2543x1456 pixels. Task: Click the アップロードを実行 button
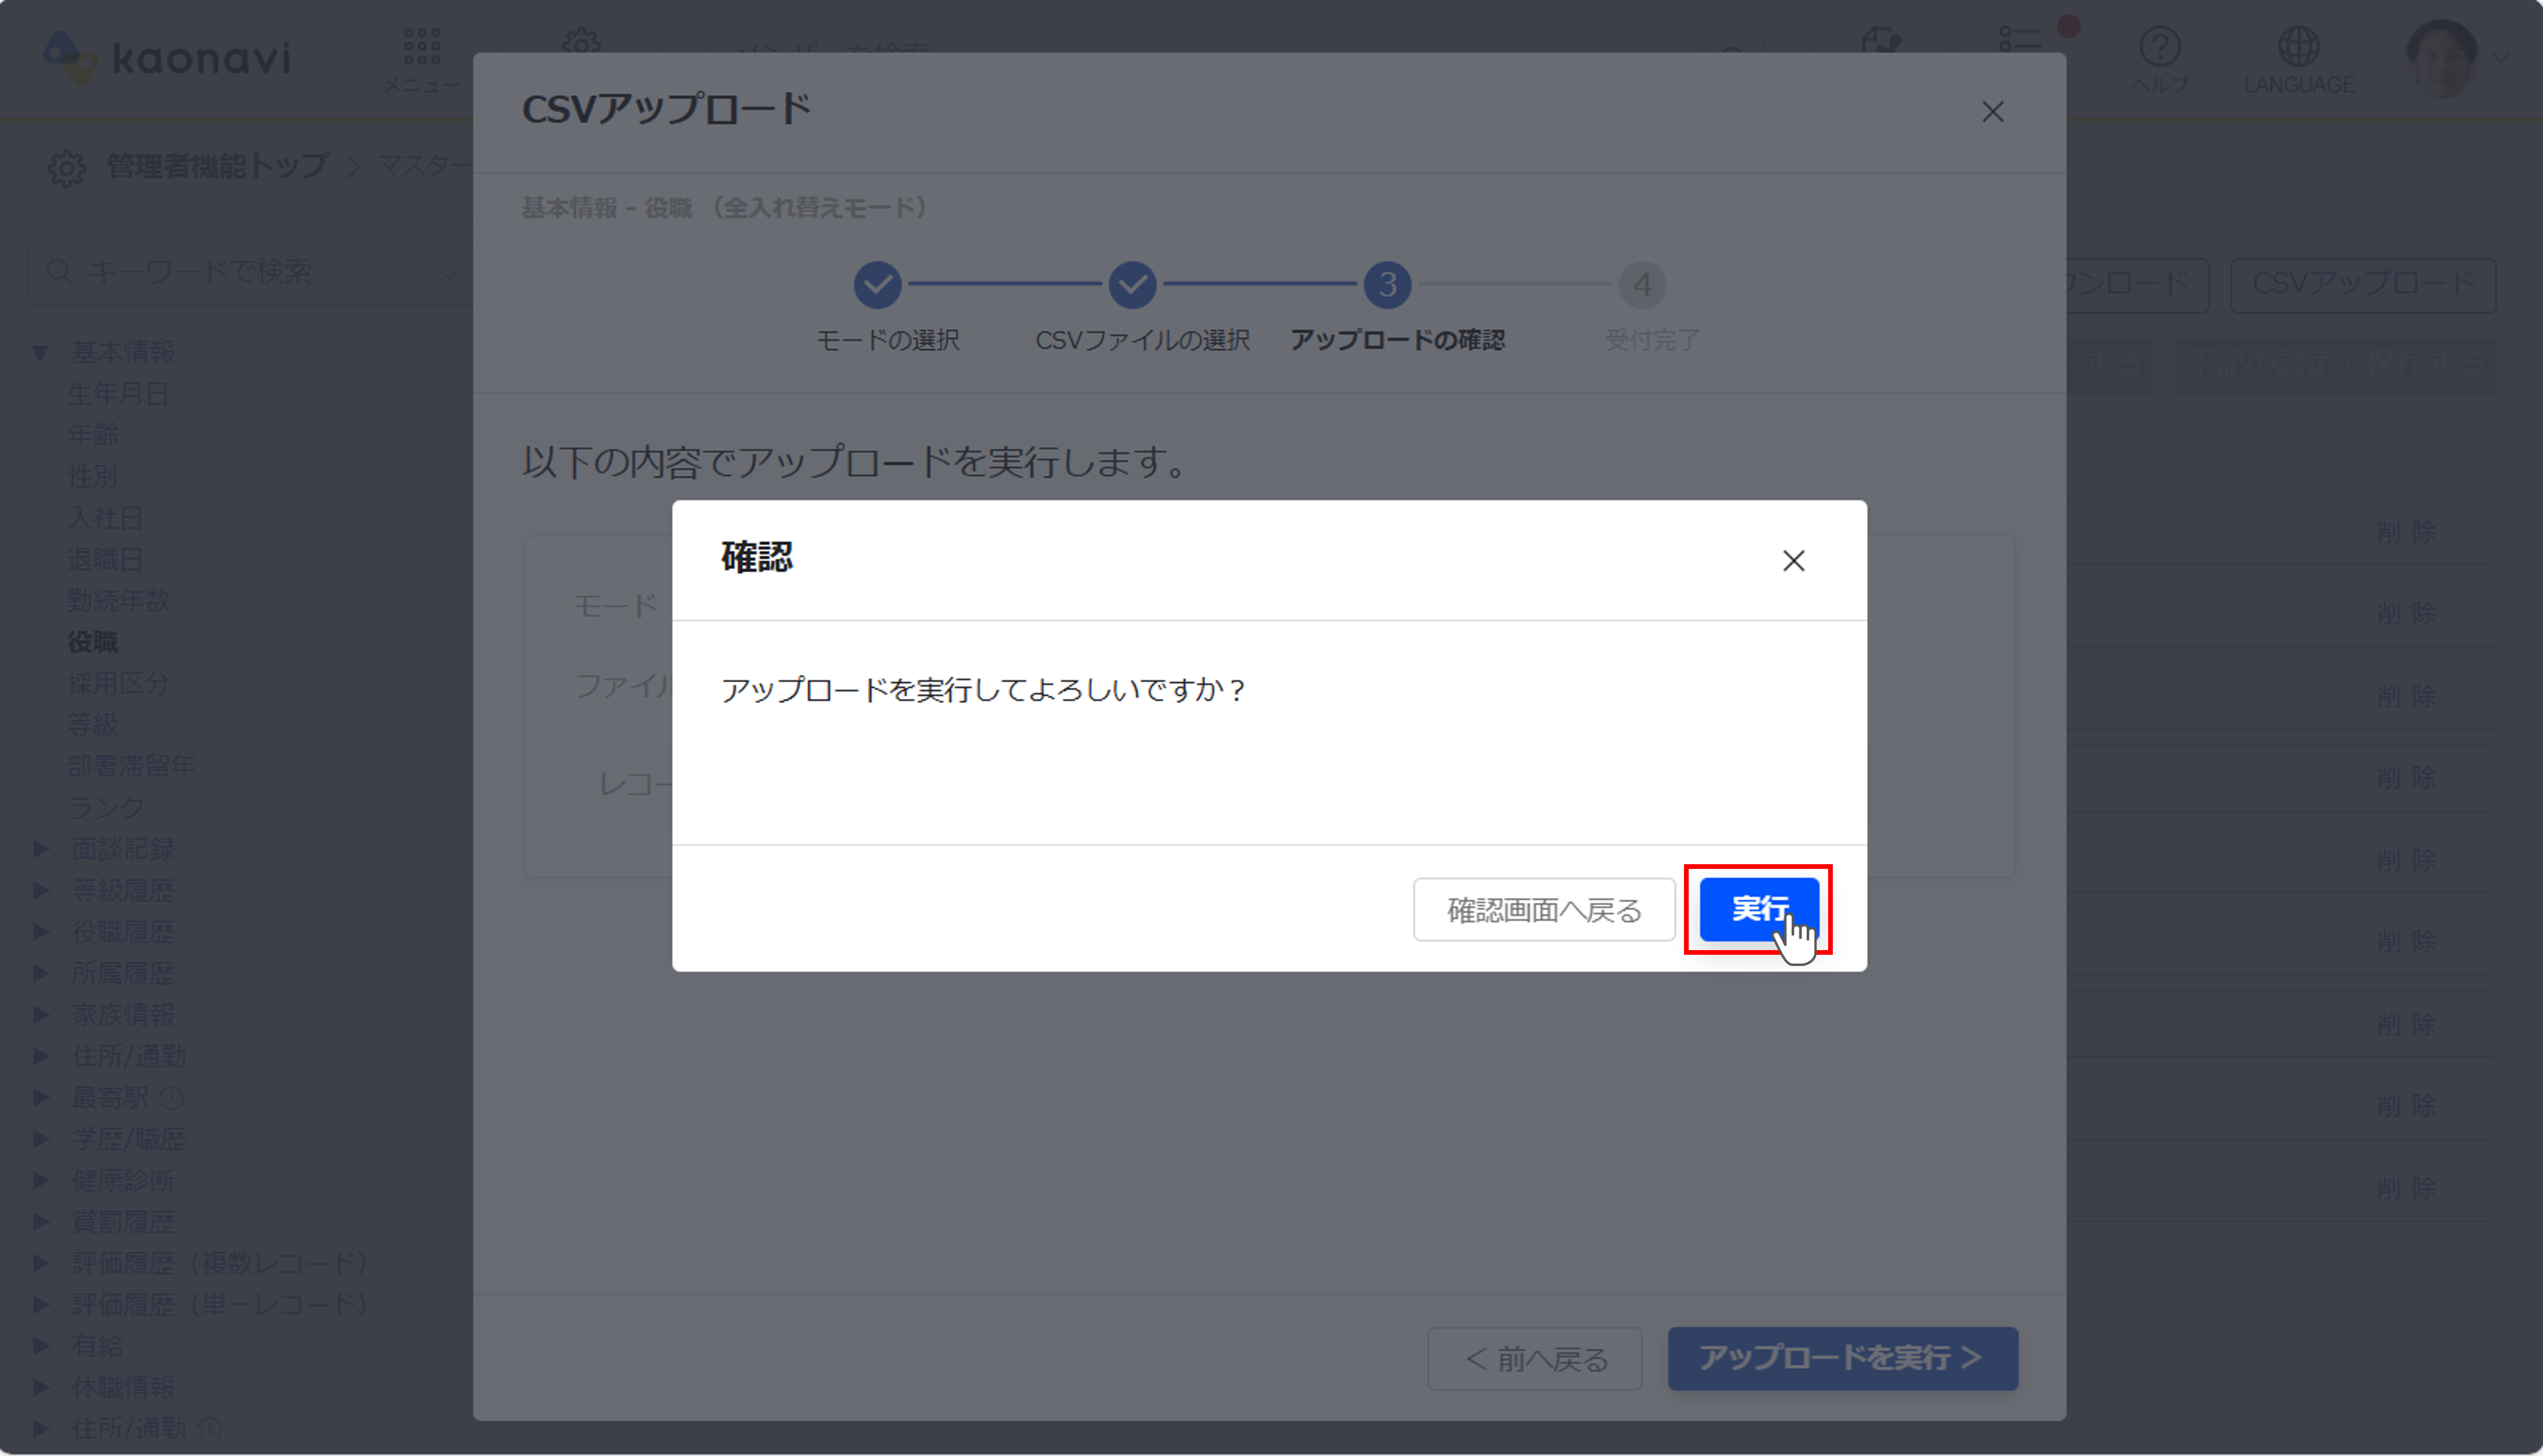click(1841, 1358)
